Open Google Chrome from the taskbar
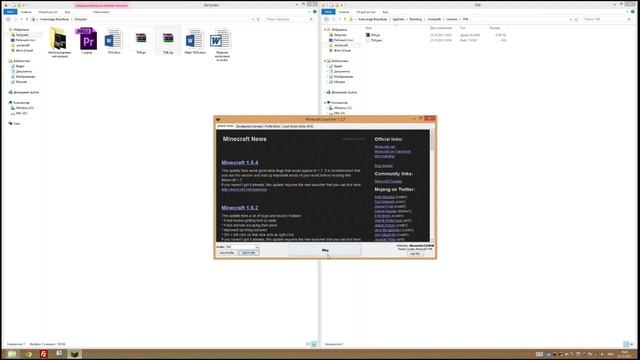The width and height of the screenshot is (640, 360). [x=28, y=354]
